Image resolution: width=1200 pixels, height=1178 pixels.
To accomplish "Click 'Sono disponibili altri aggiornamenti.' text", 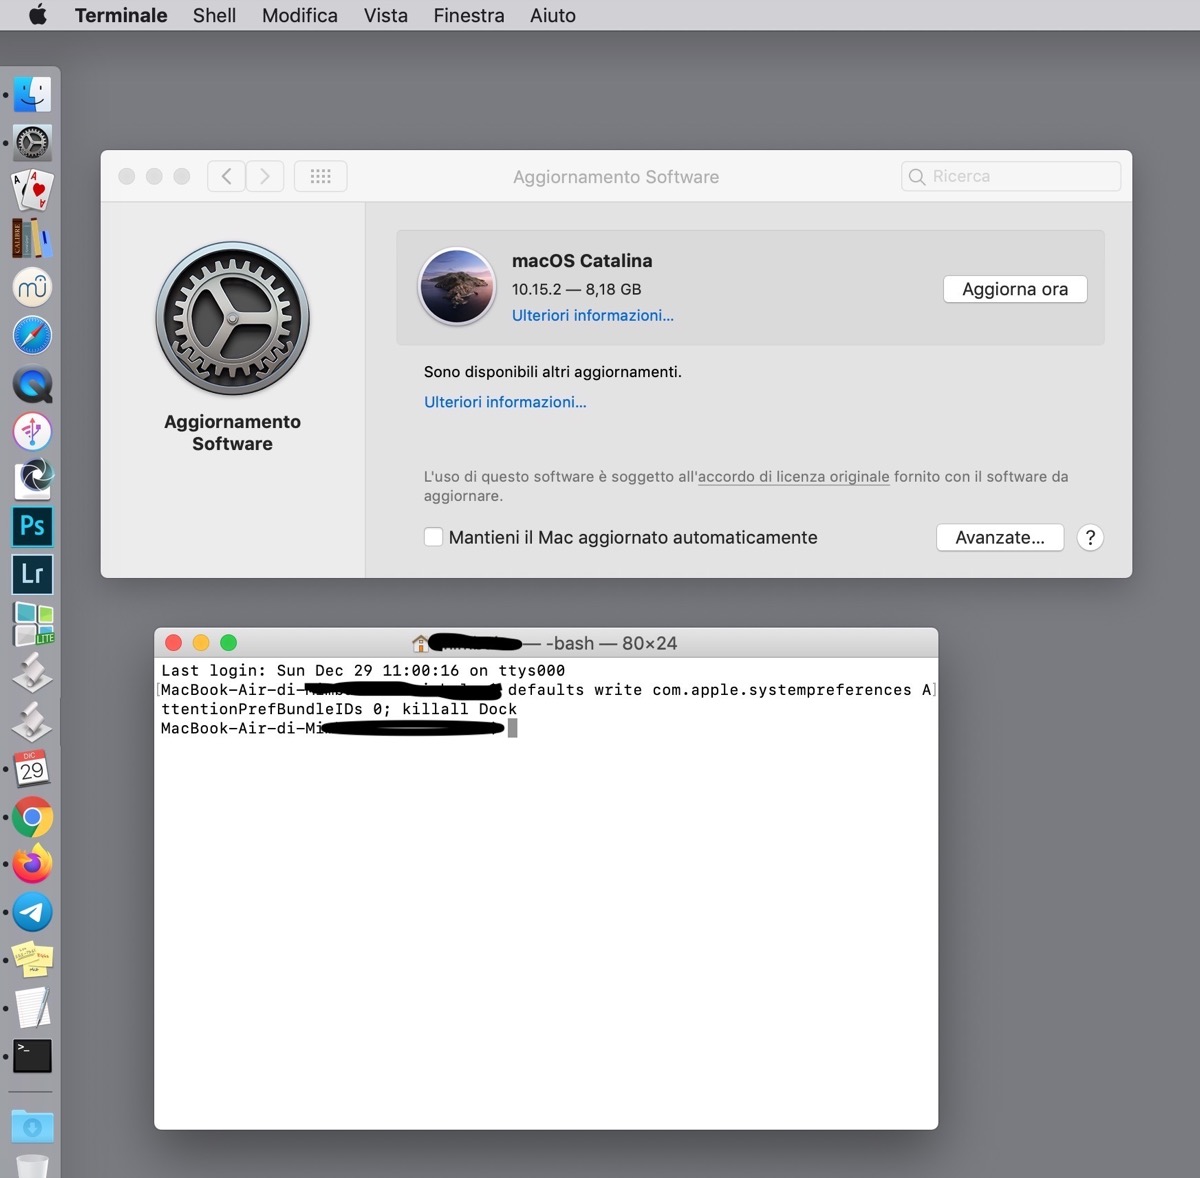I will point(553,372).
